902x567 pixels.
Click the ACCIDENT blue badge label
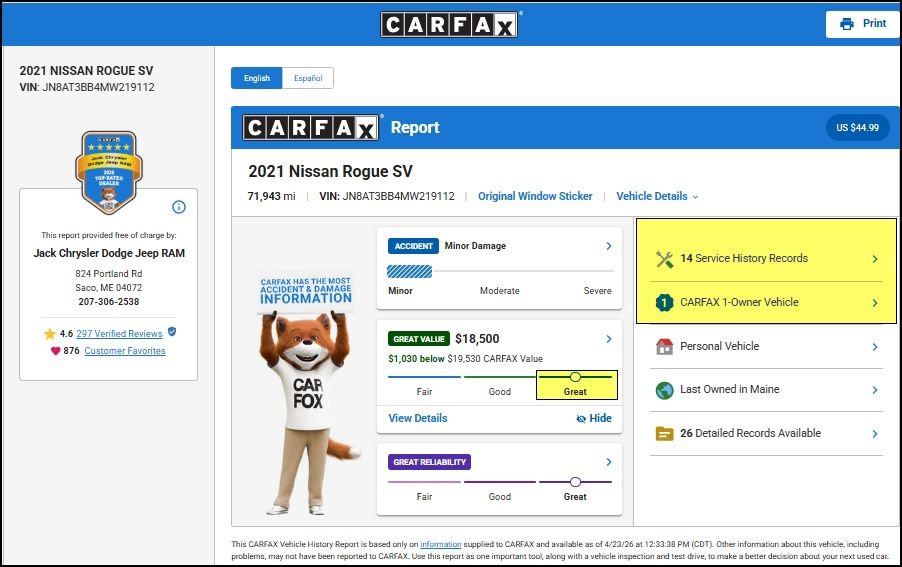click(x=413, y=246)
